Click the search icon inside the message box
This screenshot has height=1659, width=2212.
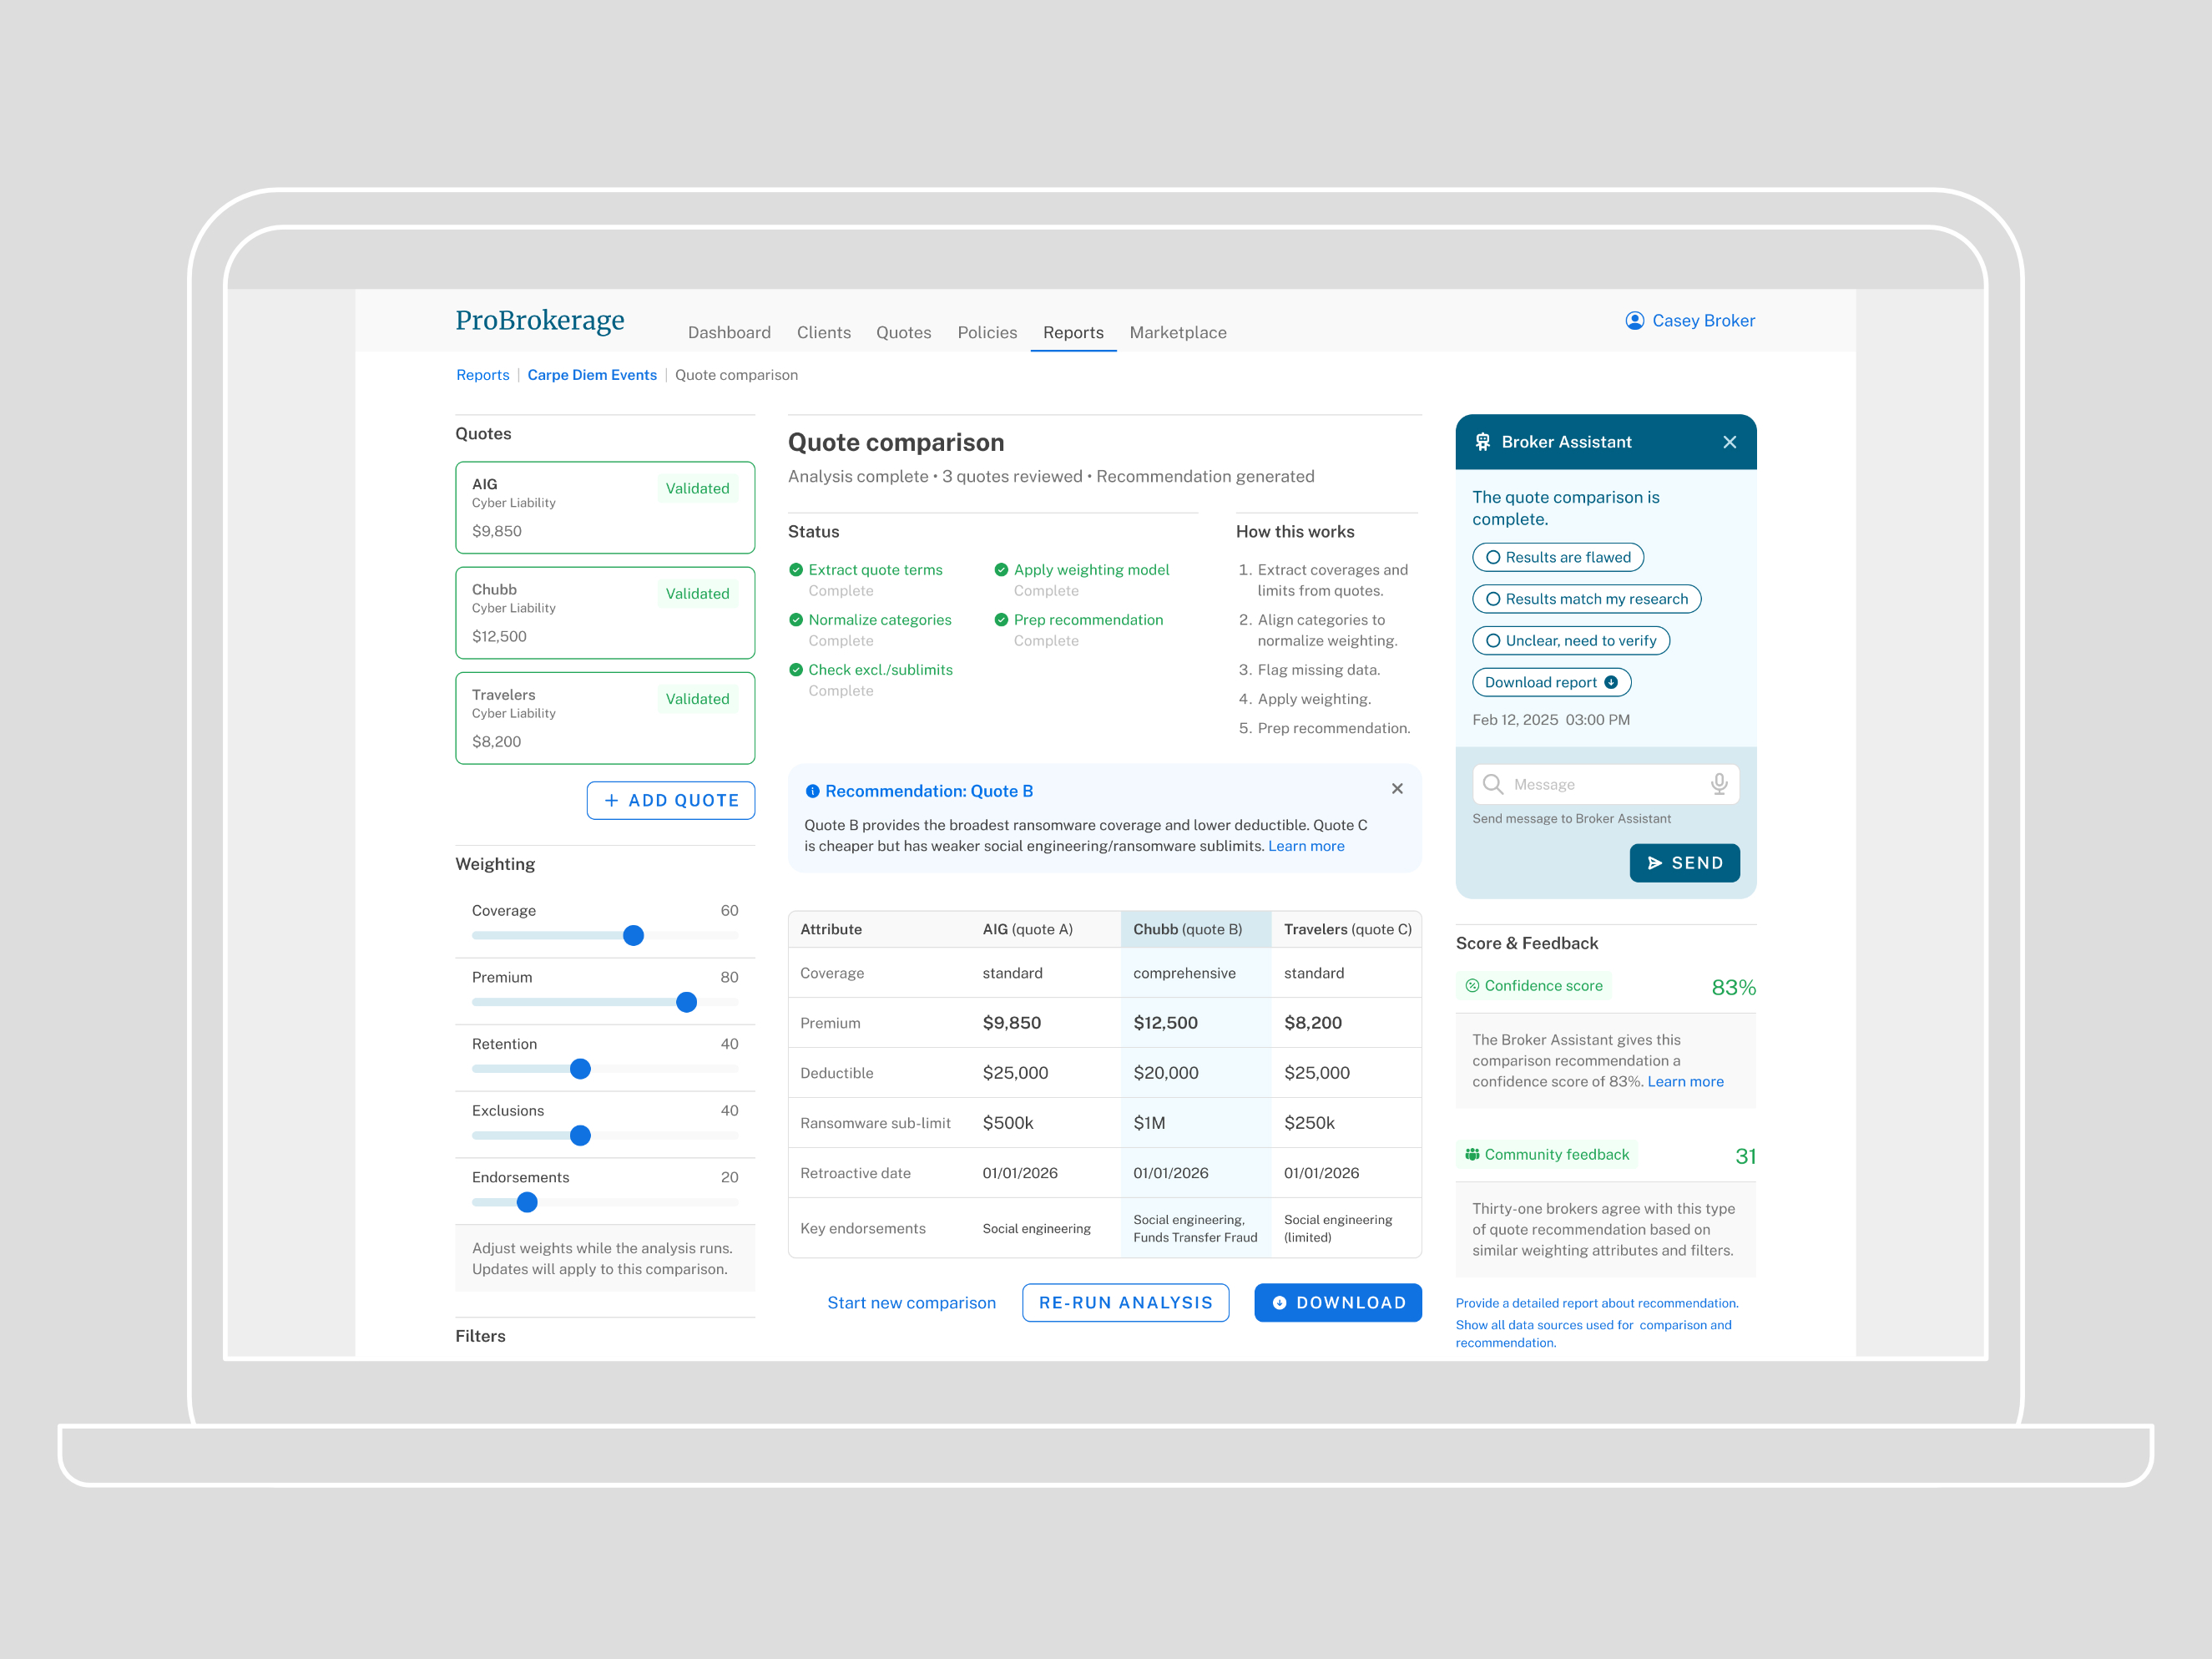pyautogui.click(x=1492, y=784)
